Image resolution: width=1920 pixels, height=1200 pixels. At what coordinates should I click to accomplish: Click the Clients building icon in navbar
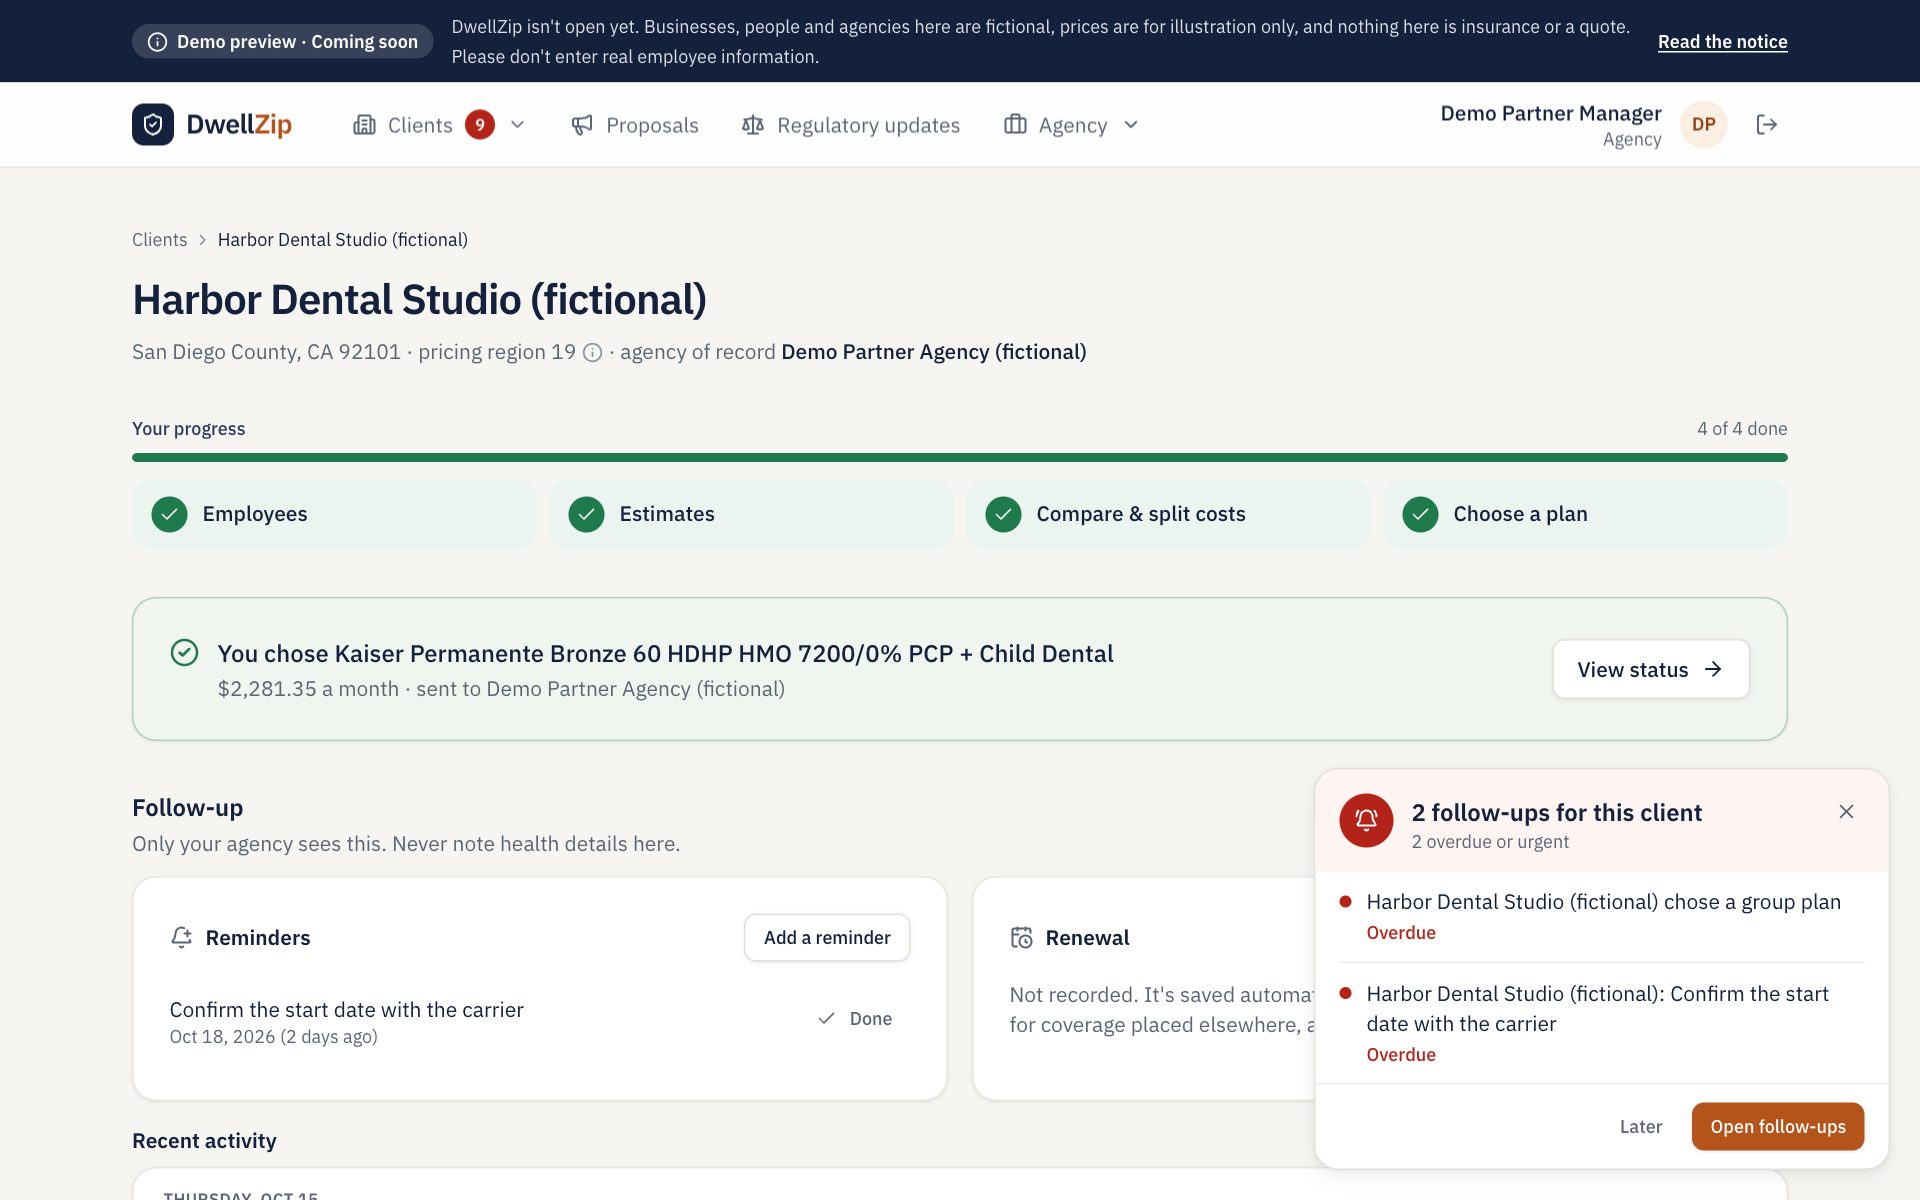click(364, 125)
